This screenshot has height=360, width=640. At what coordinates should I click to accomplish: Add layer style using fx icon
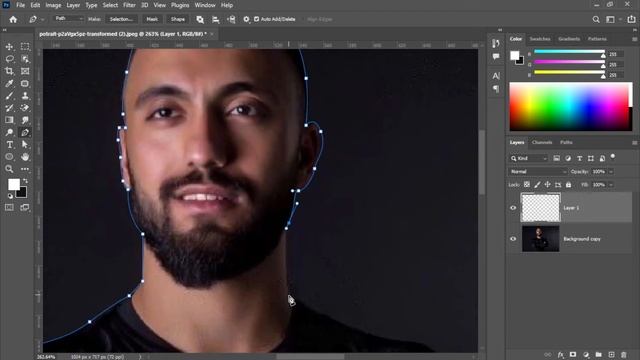tap(561, 355)
